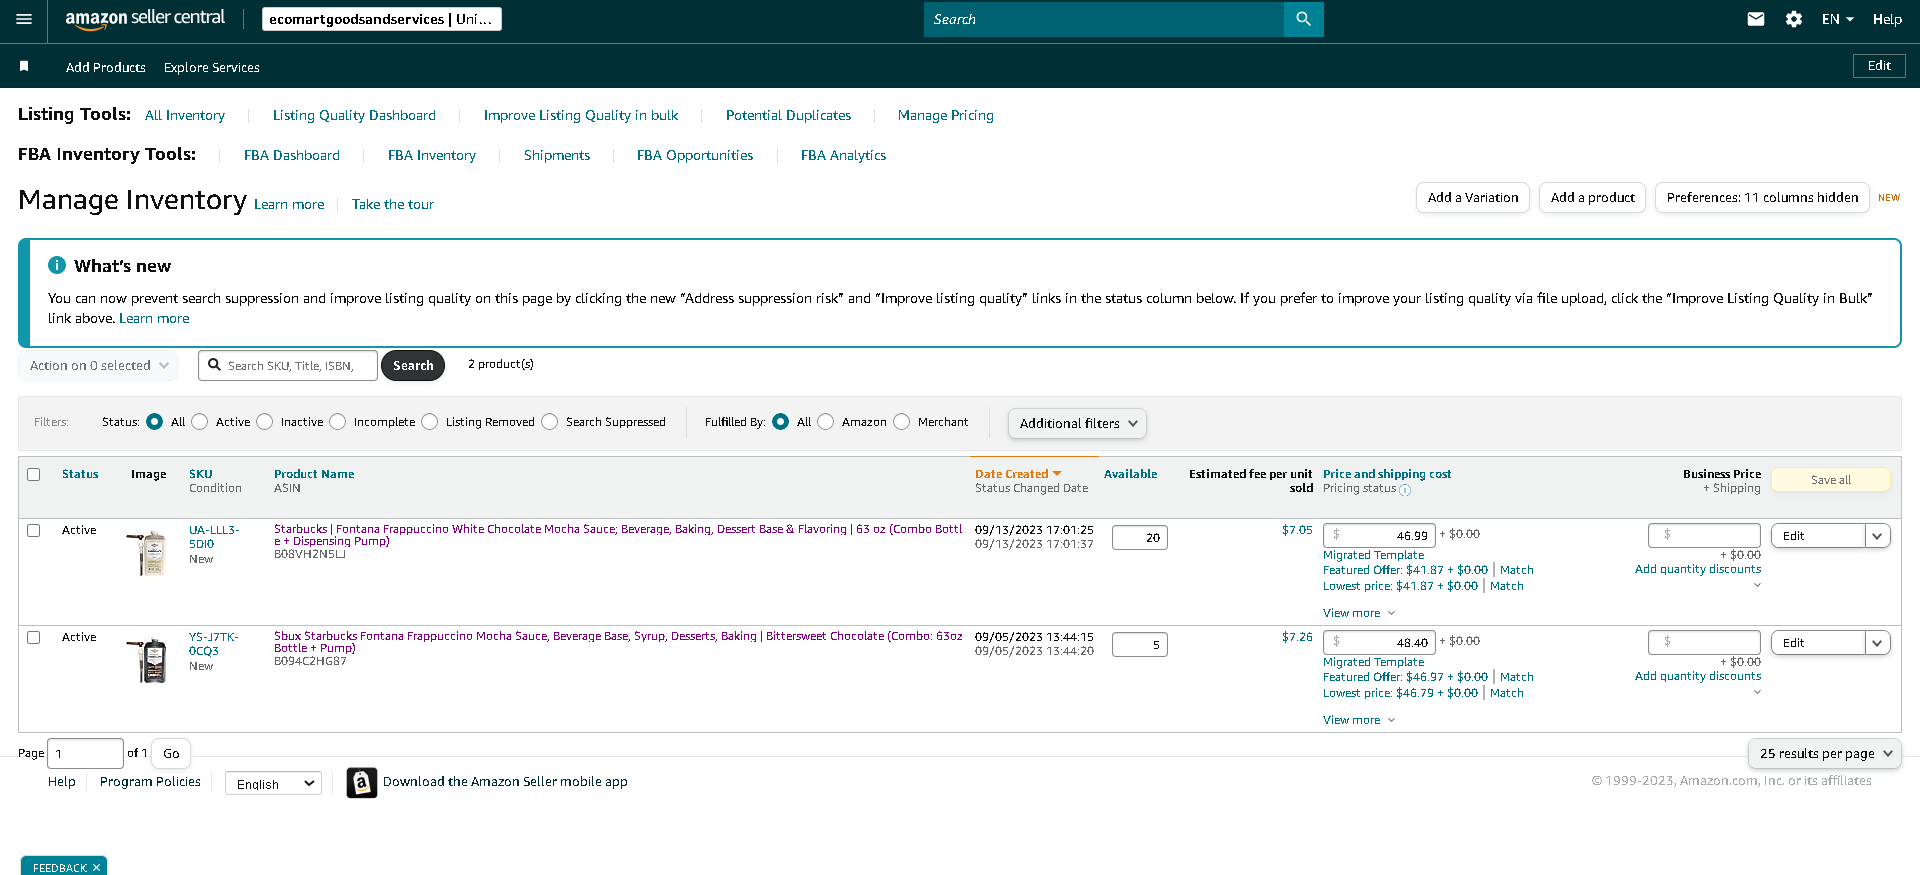
Task: Click Take the tour link
Action: (x=393, y=205)
